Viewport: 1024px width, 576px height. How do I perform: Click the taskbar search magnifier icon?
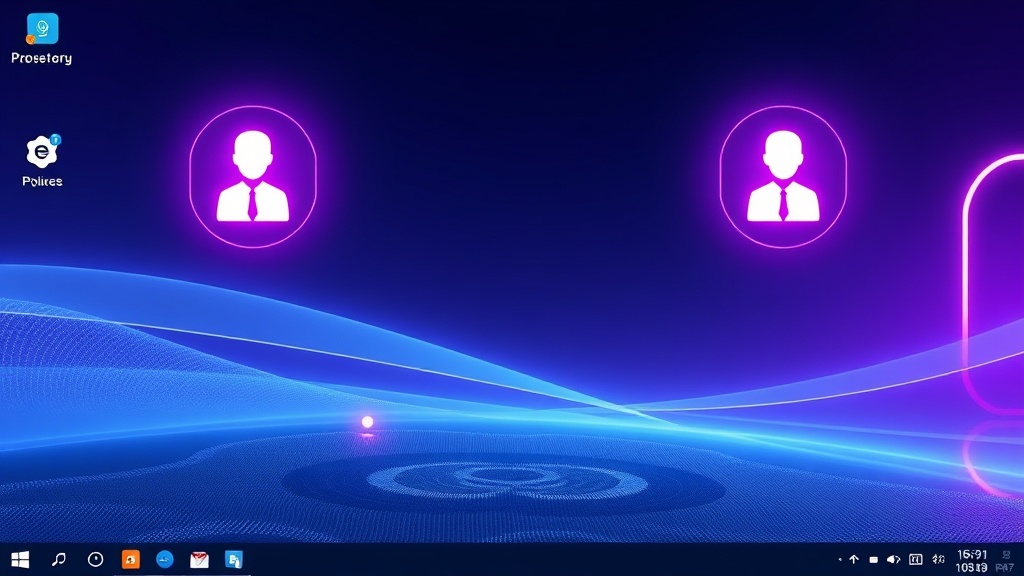point(59,560)
